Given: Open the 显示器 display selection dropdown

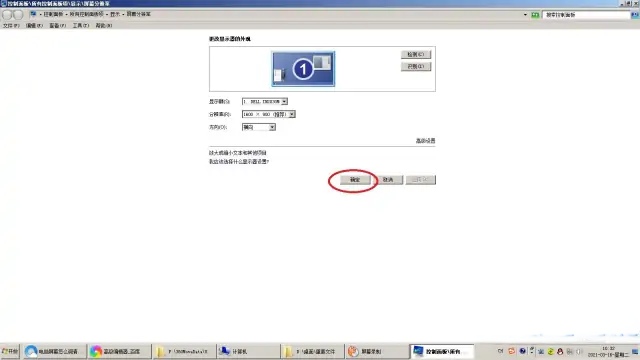Looking at the screenshot, I should [265, 101].
